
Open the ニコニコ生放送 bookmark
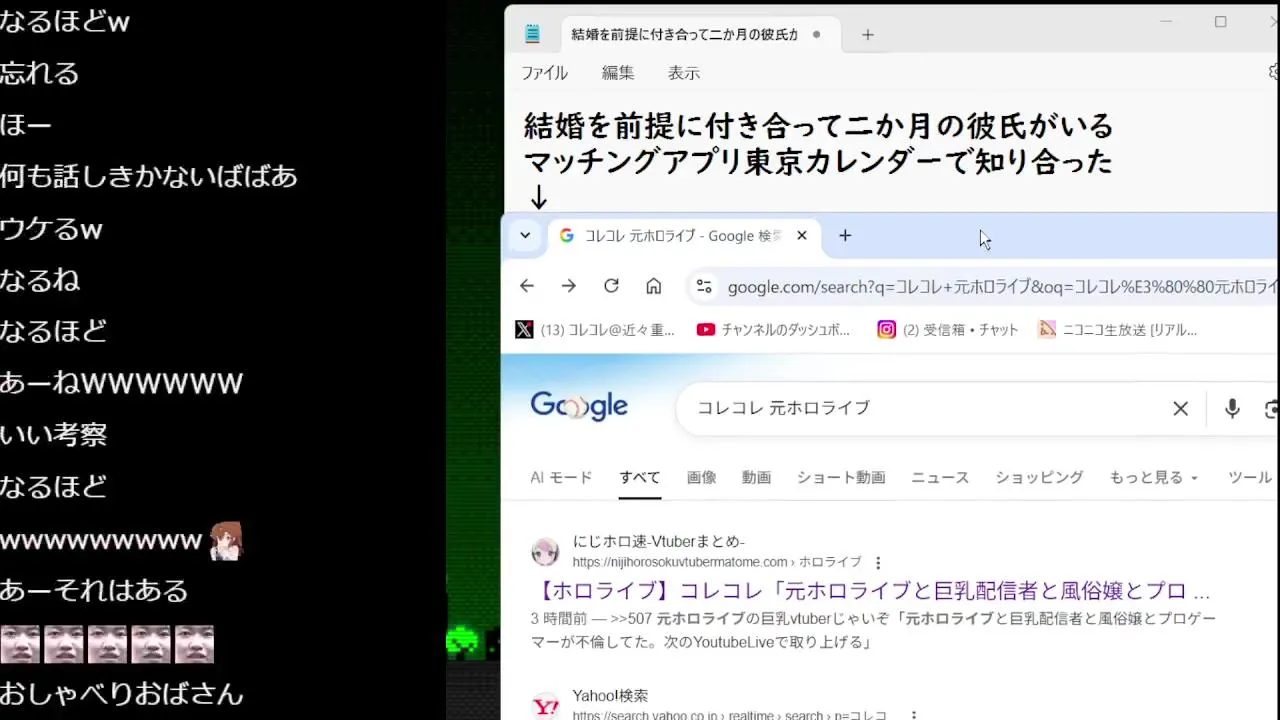(1117, 329)
